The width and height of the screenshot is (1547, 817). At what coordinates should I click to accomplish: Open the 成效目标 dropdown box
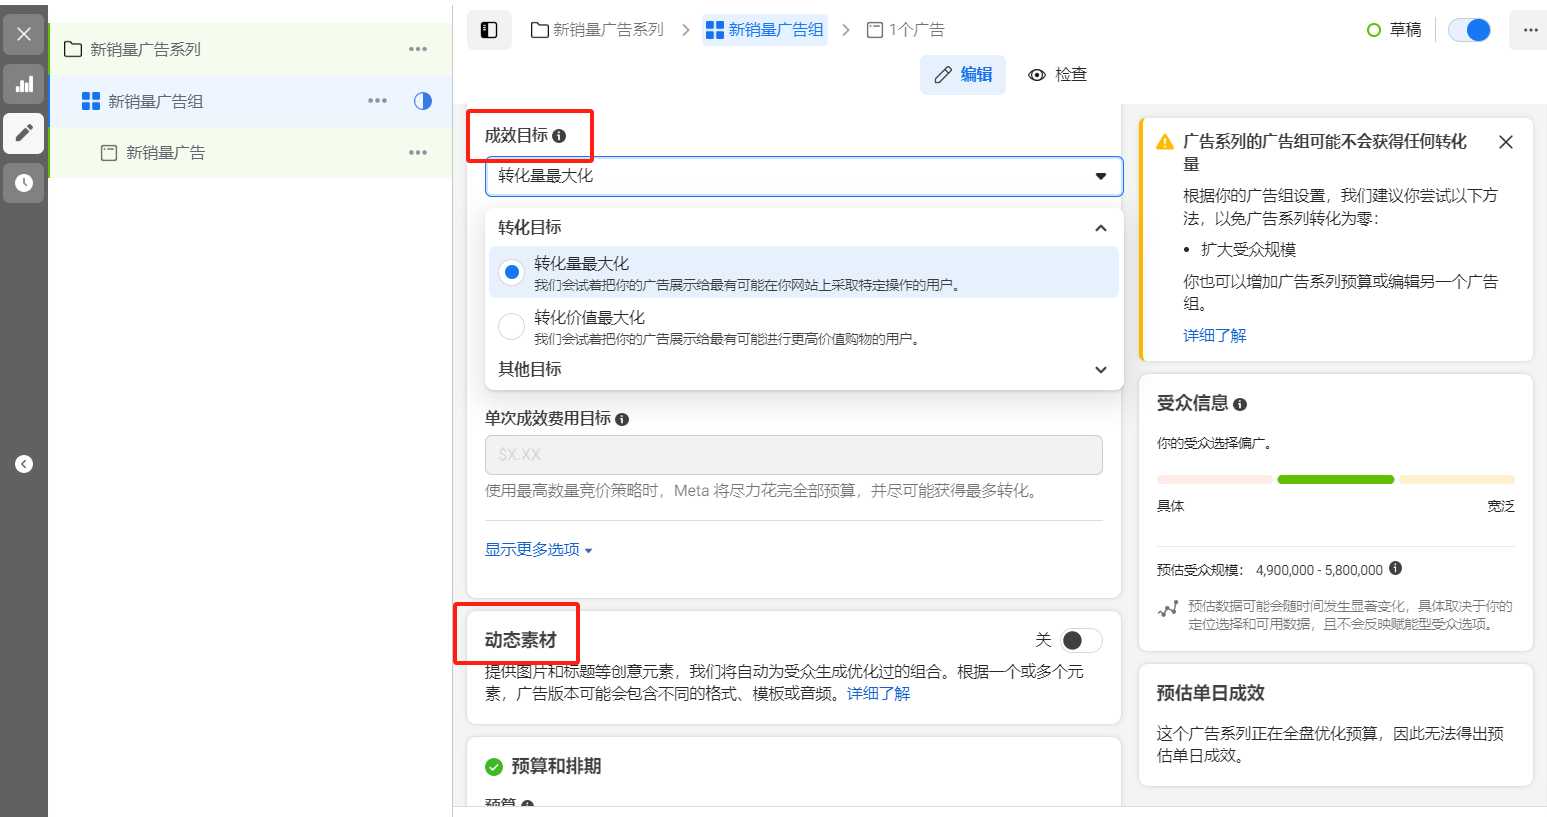[804, 176]
